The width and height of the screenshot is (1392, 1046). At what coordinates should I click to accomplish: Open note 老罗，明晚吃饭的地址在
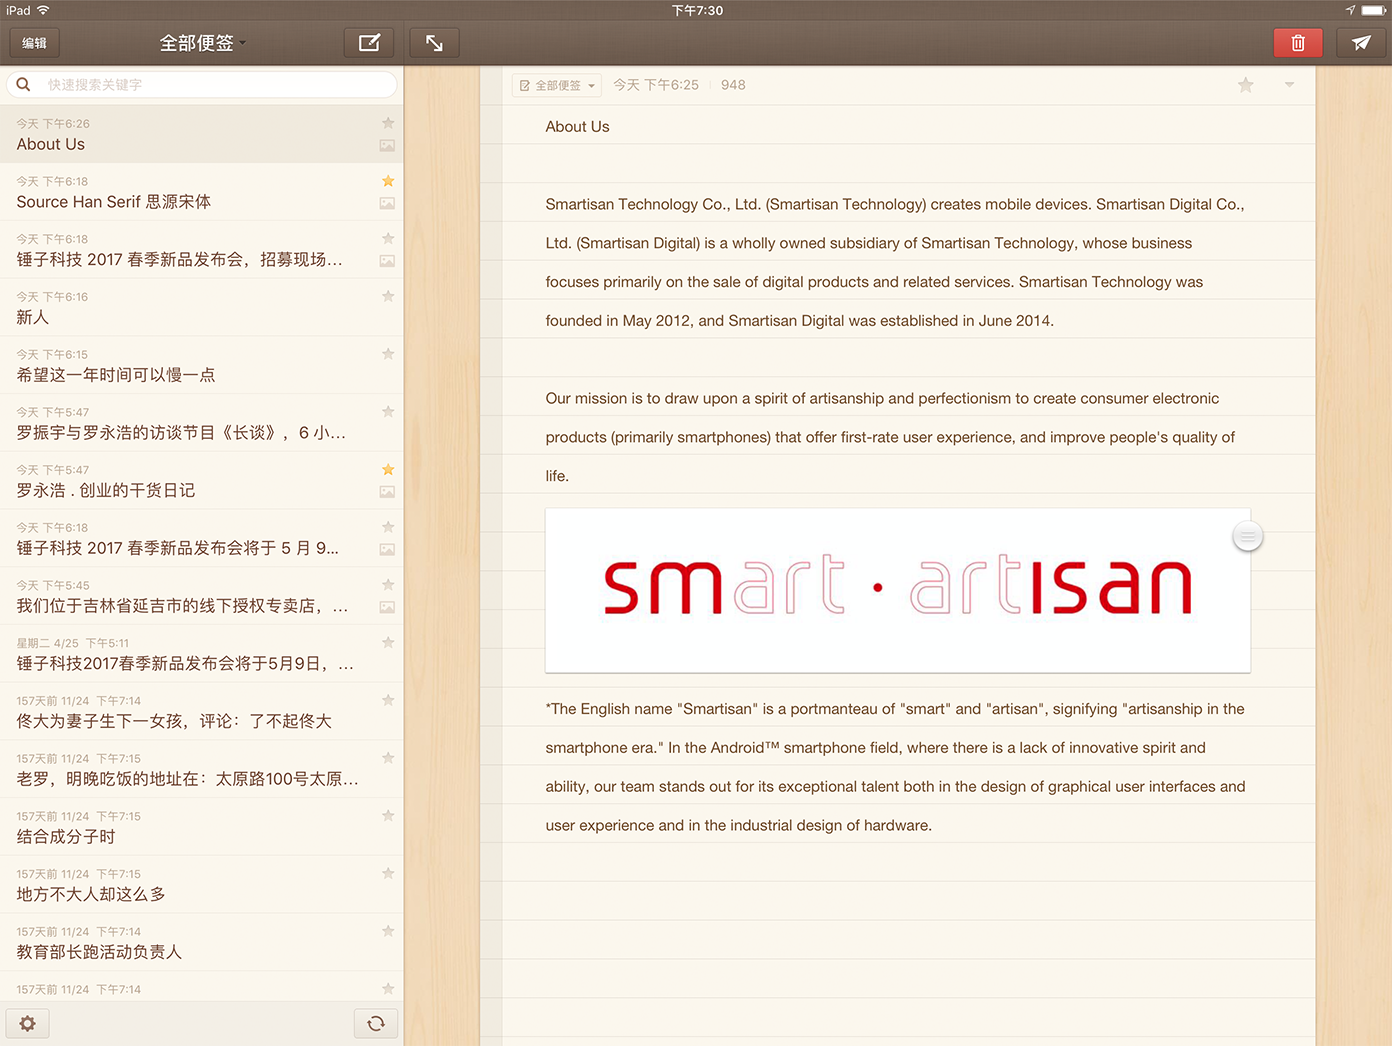(x=201, y=770)
